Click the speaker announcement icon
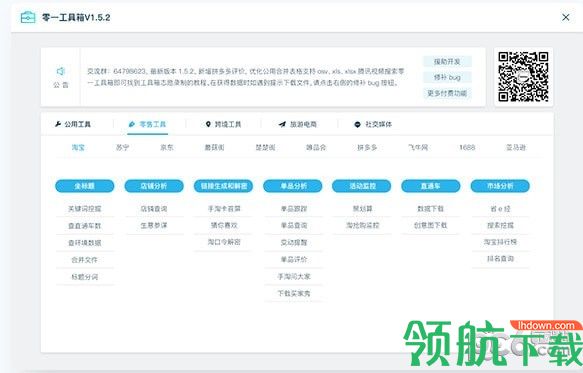583x373 pixels. (x=61, y=71)
